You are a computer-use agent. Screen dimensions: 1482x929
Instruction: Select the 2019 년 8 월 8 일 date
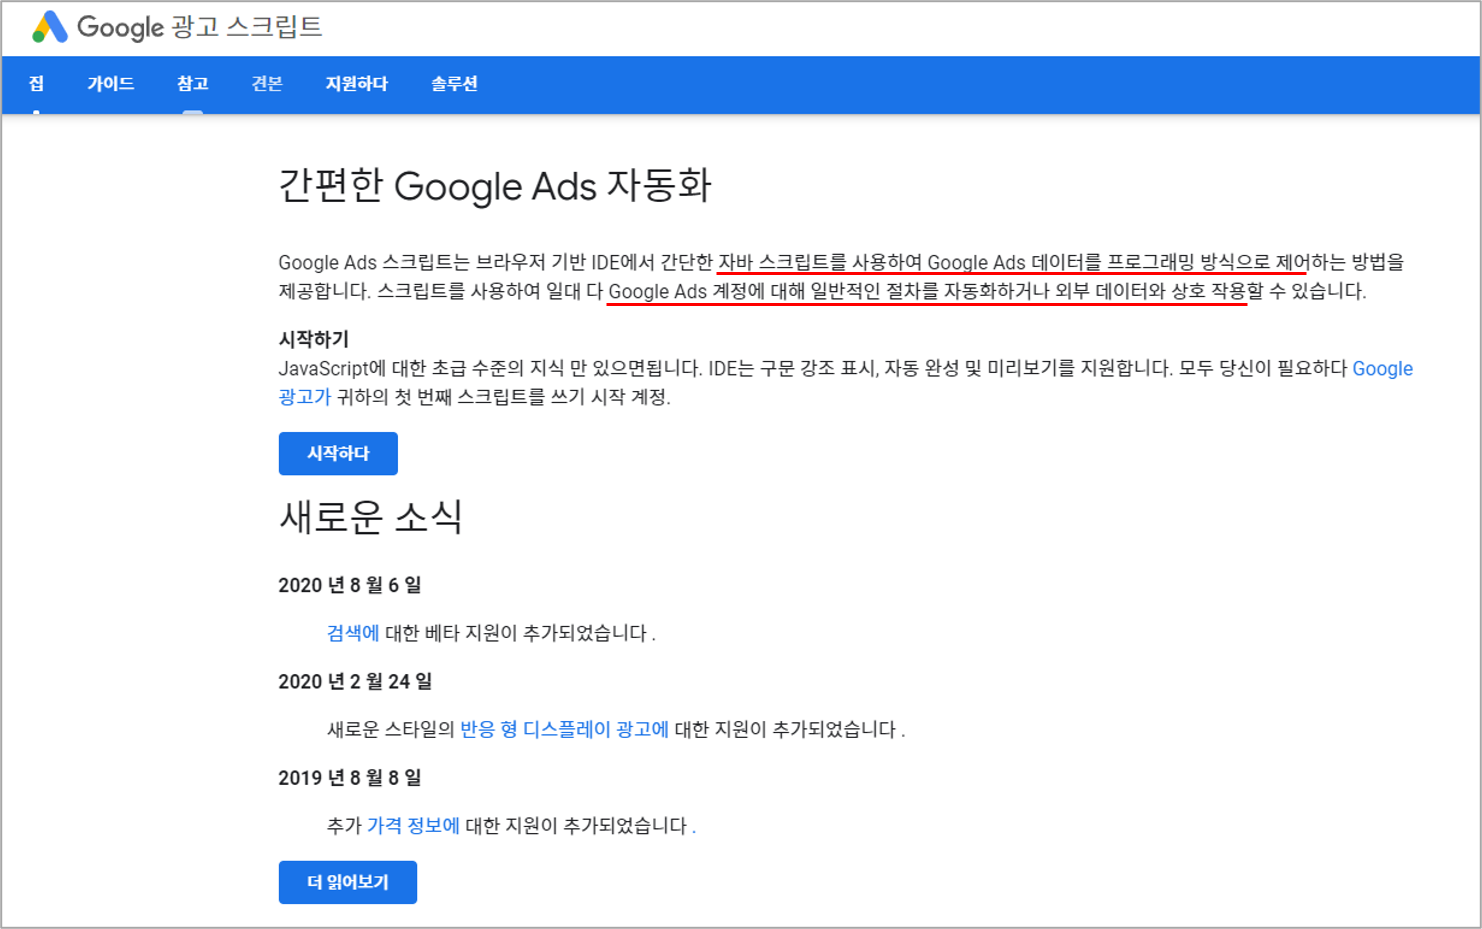tap(349, 777)
